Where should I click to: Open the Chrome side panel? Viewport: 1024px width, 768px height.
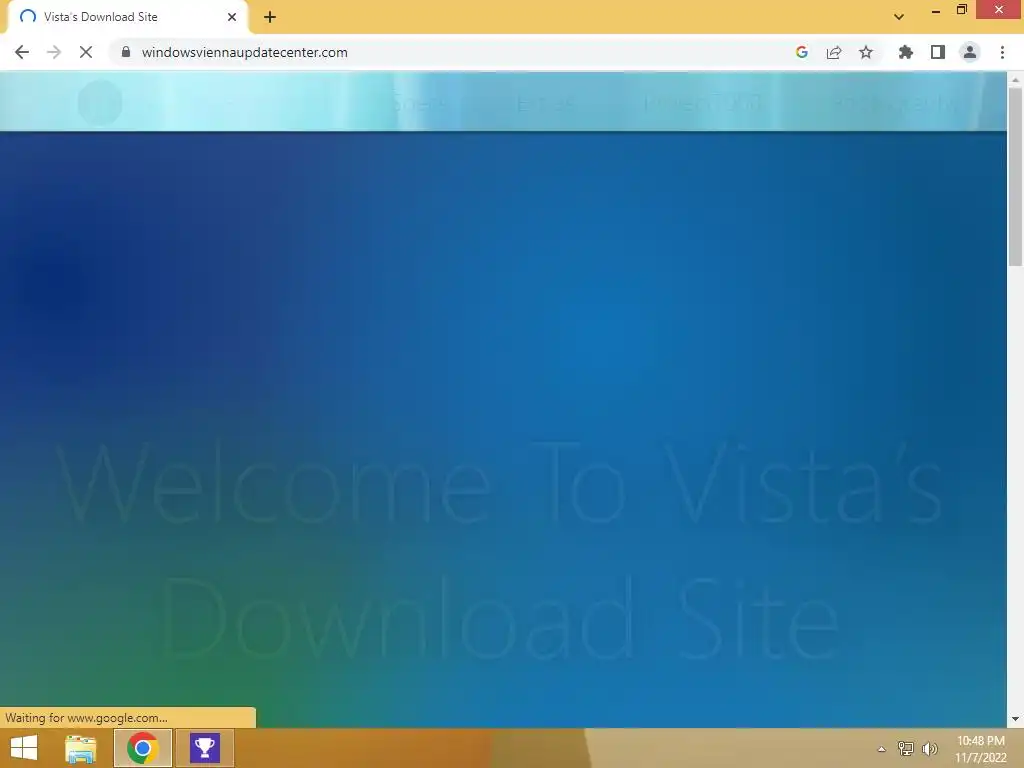point(938,52)
